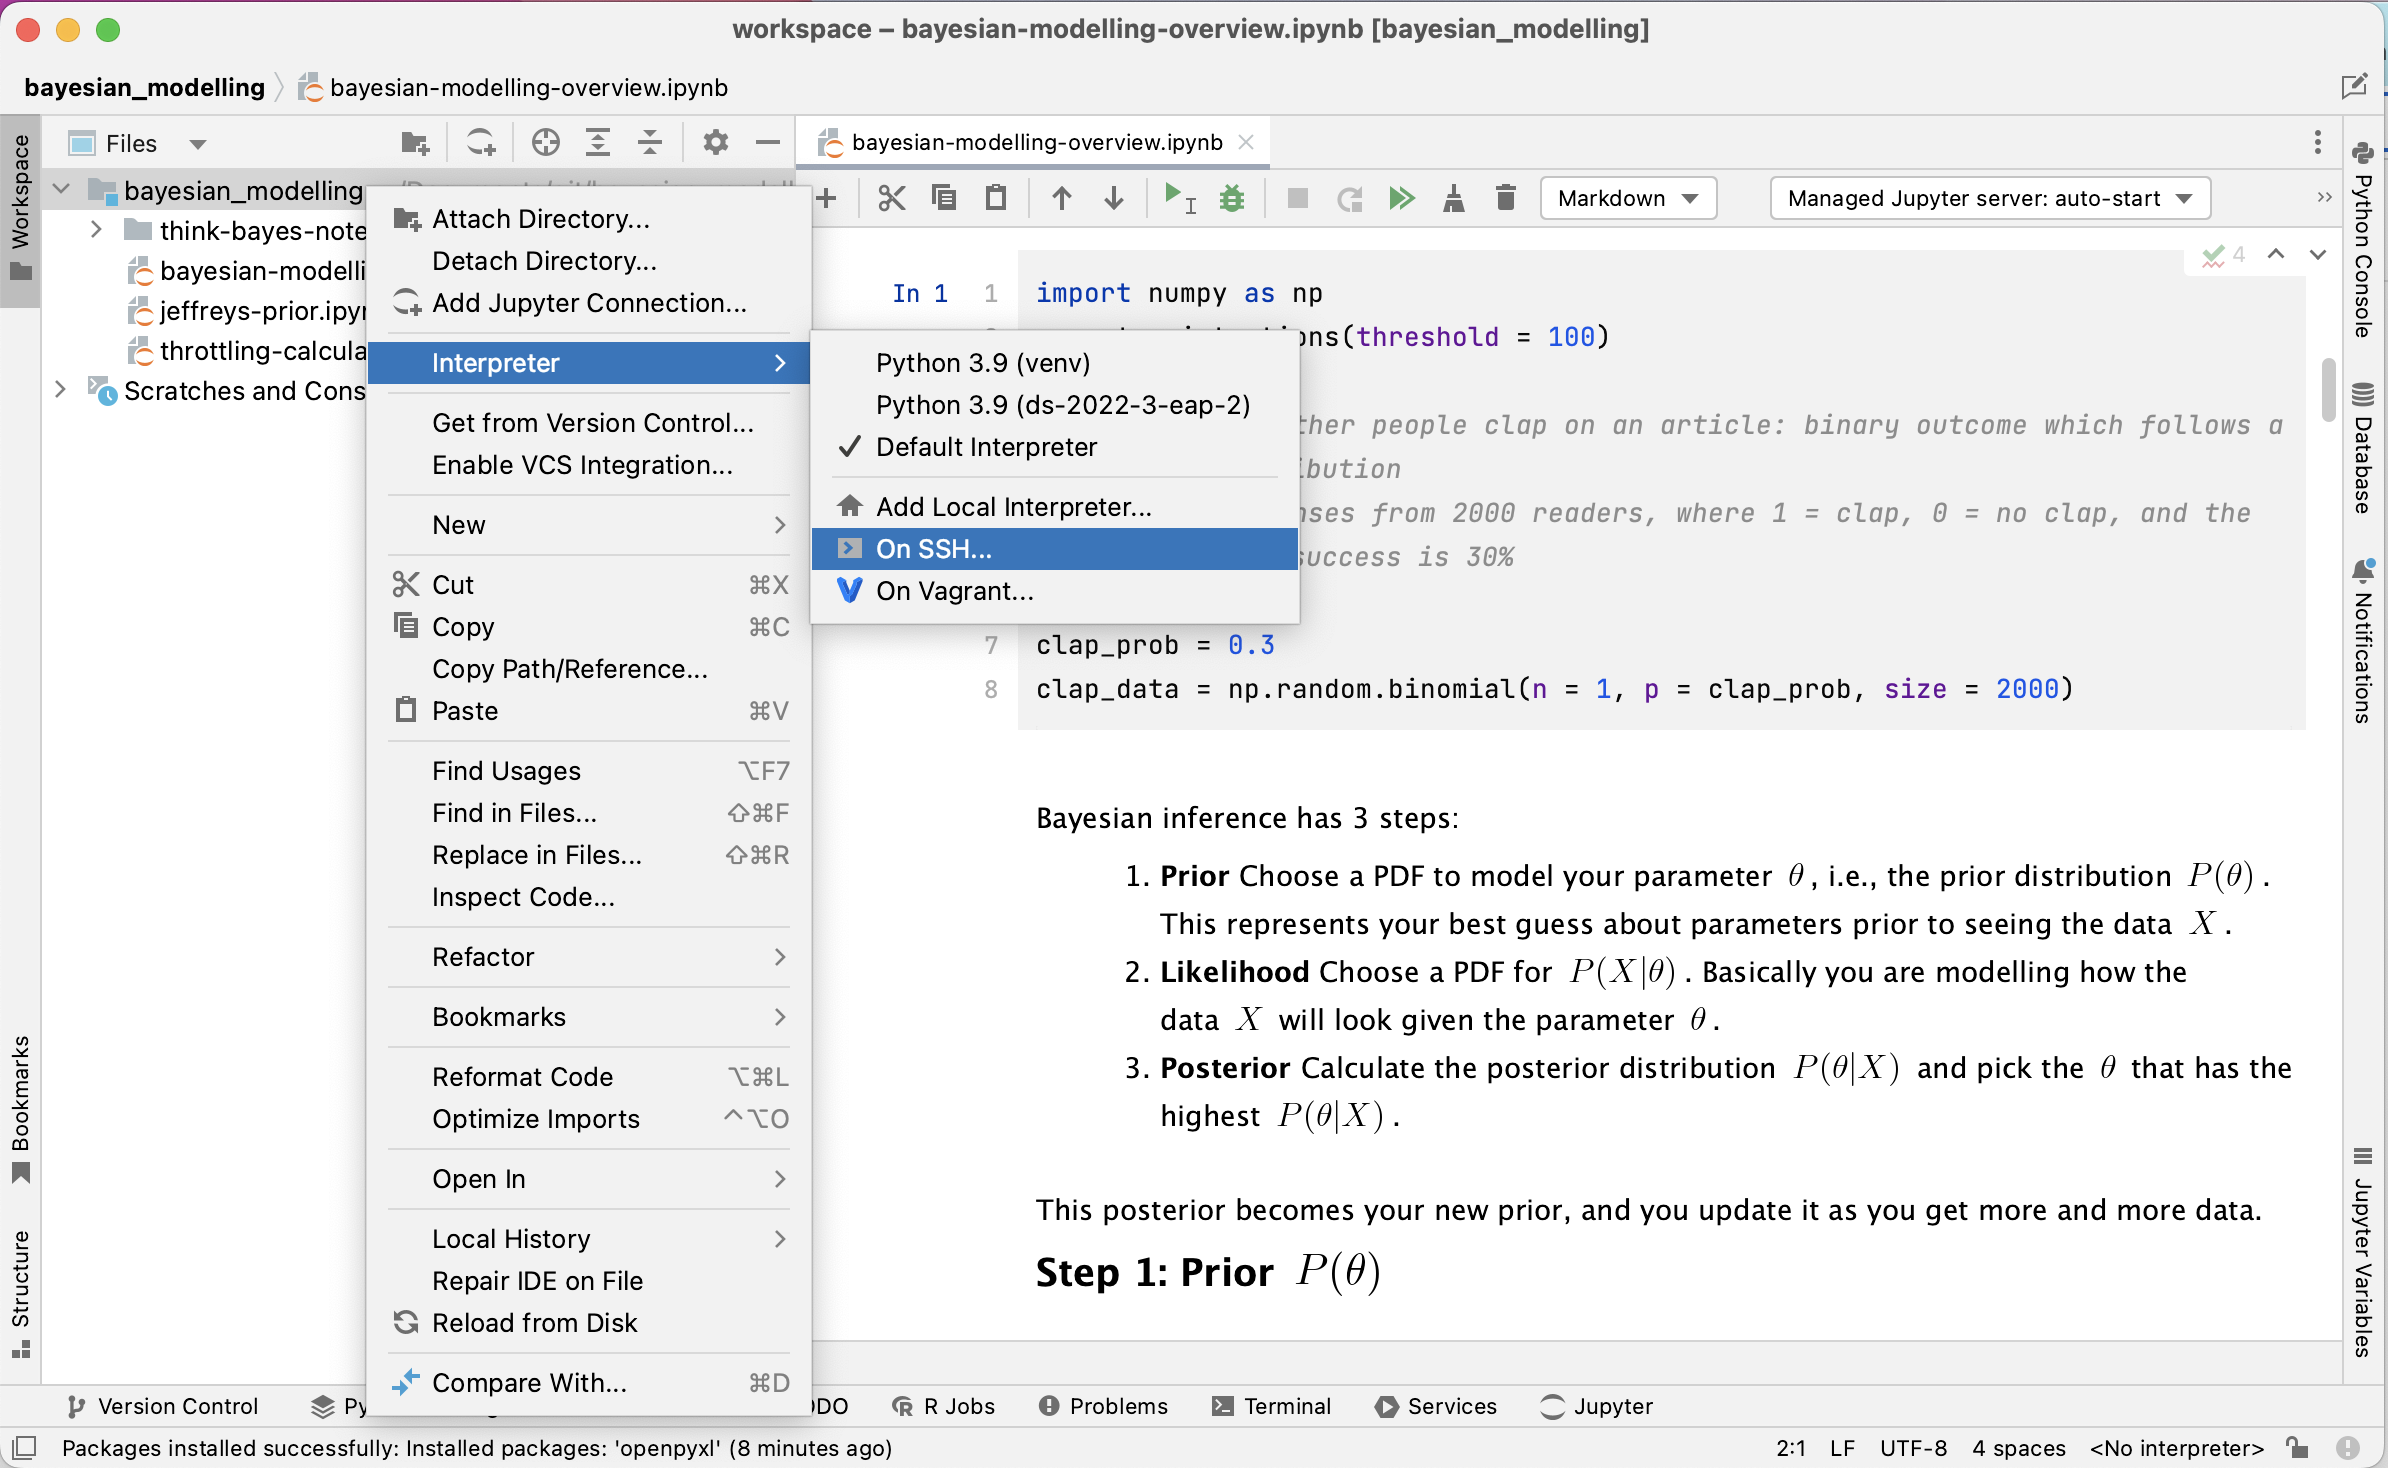Open the Jupyter Variables tool window

click(x=2363, y=1252)
